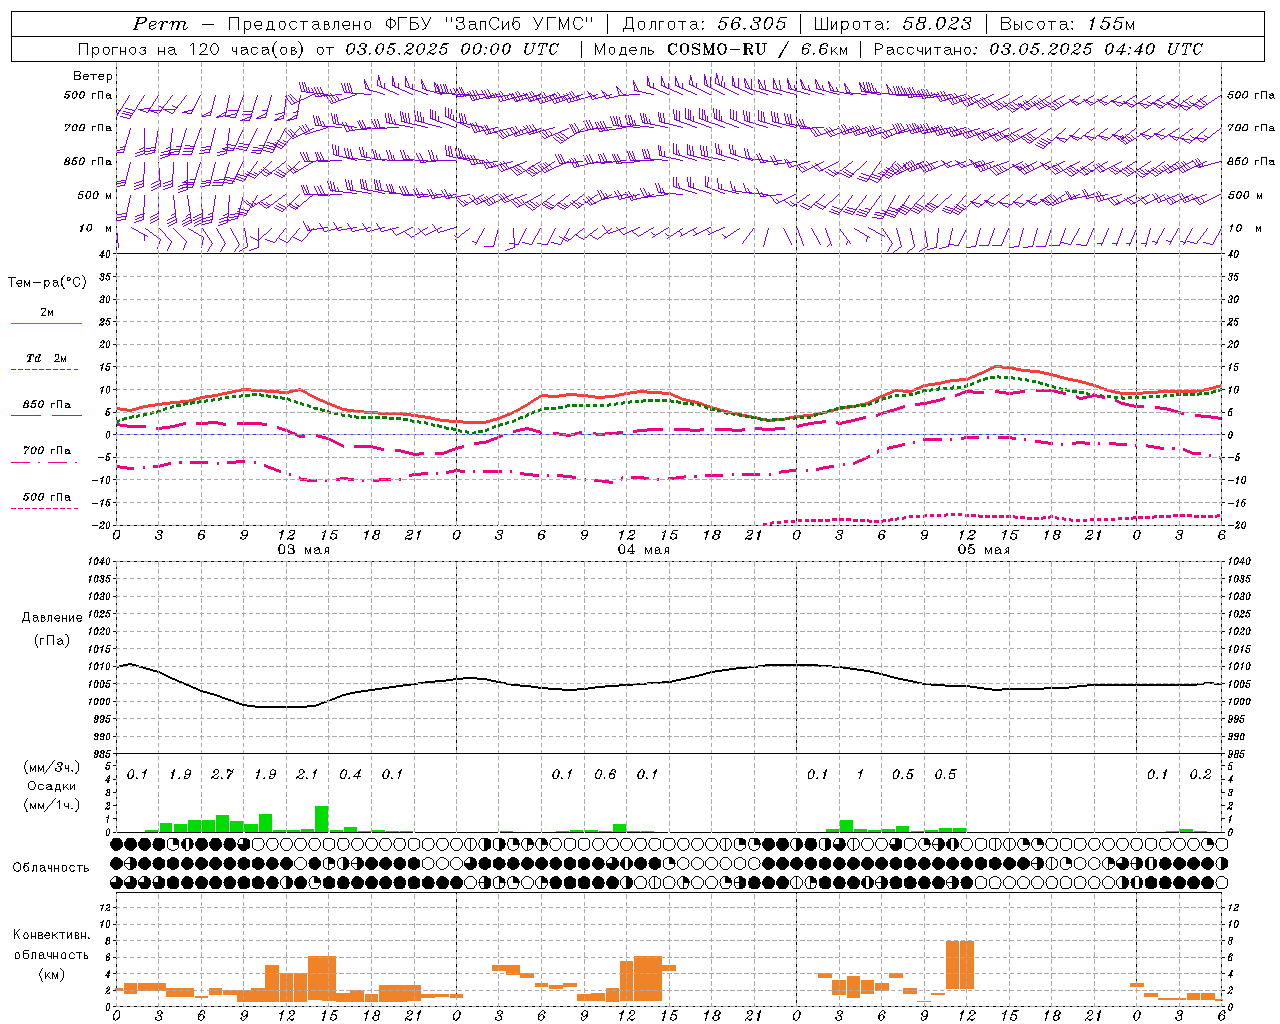The height and width of the screenshot is (1024, 1280).
Task: Click the "0.4" three-hour precipitation value
Action: (x=350, y=775)
